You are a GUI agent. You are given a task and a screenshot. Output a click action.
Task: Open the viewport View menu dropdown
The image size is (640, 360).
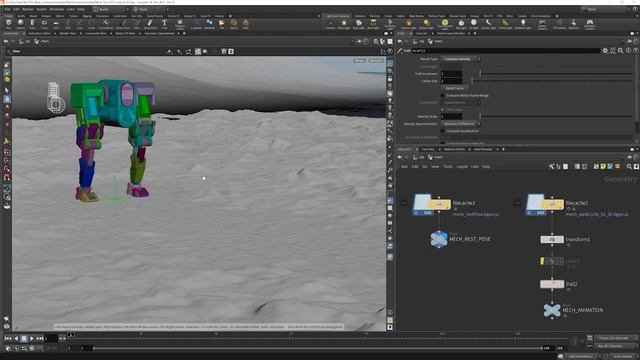click(x=16, y=51)
